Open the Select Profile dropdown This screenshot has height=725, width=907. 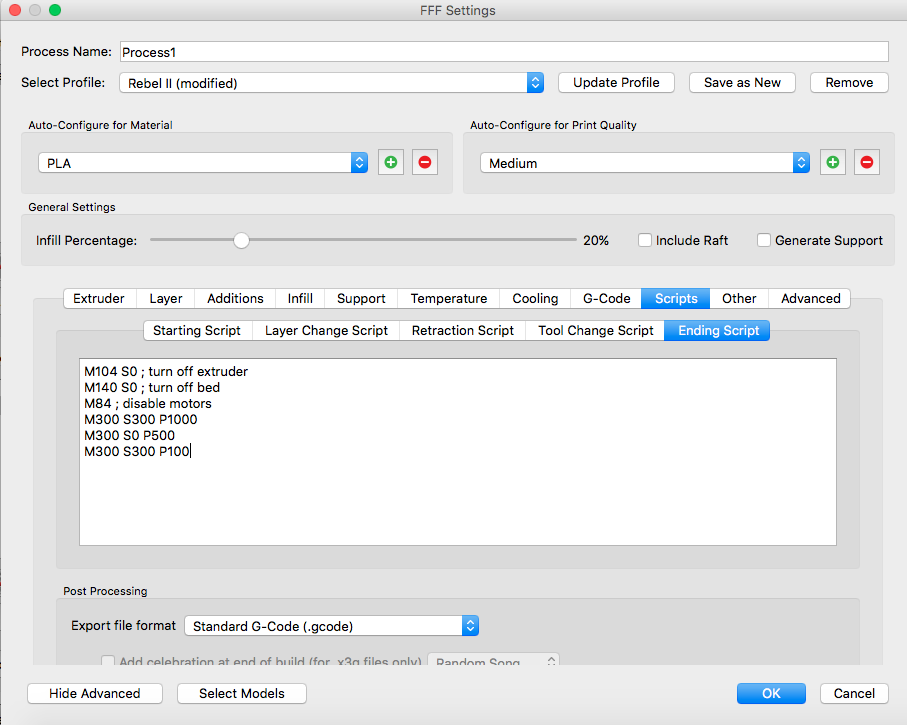pyautogui.click(x=331, y=83)
